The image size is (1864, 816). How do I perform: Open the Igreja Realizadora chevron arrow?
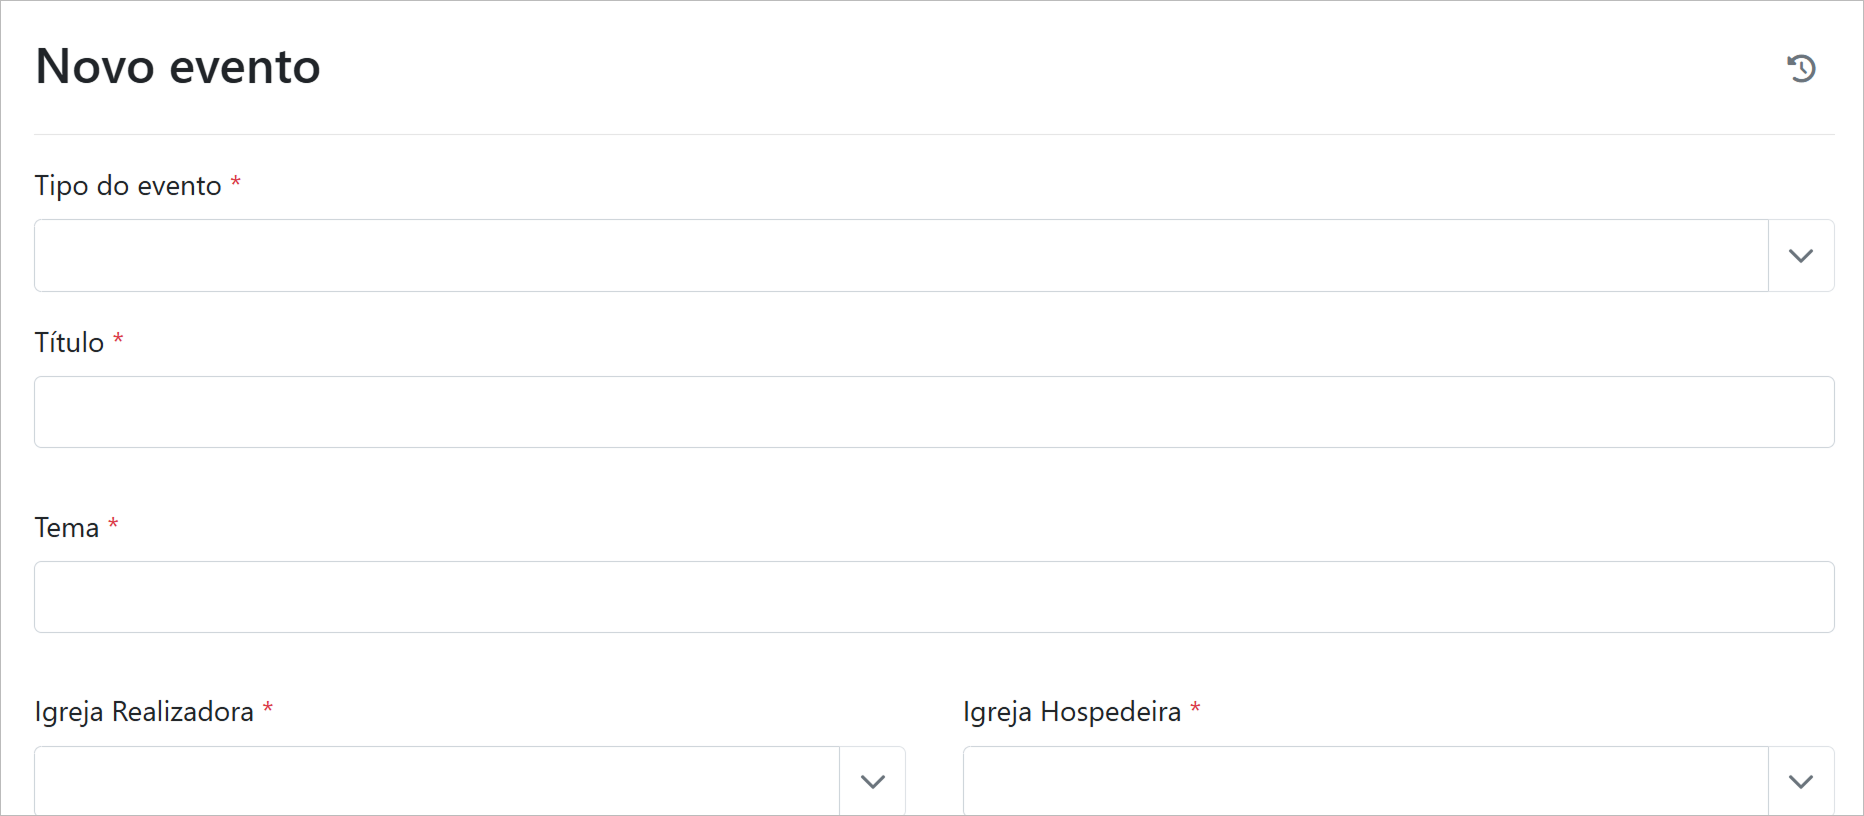tap(873, 781)
